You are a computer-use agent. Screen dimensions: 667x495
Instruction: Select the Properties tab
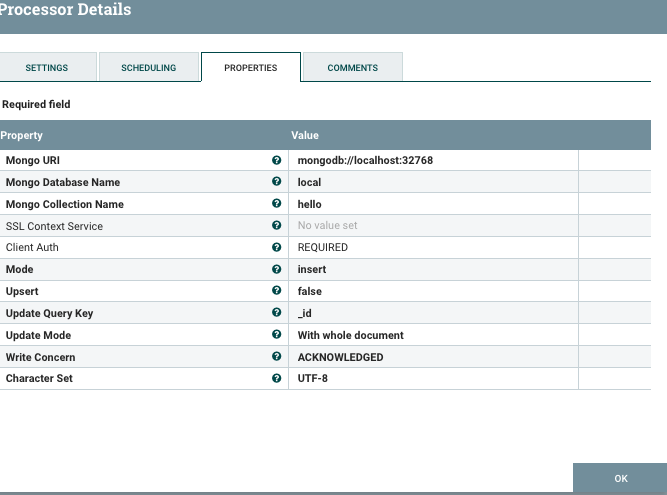pyautogui.click(x=250, y=68)
